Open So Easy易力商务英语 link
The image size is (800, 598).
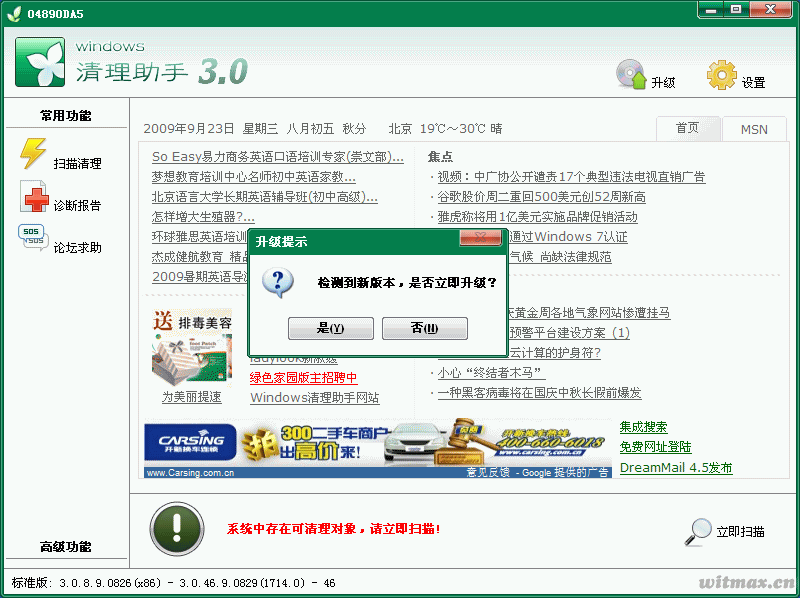click(x=278, y=157)
